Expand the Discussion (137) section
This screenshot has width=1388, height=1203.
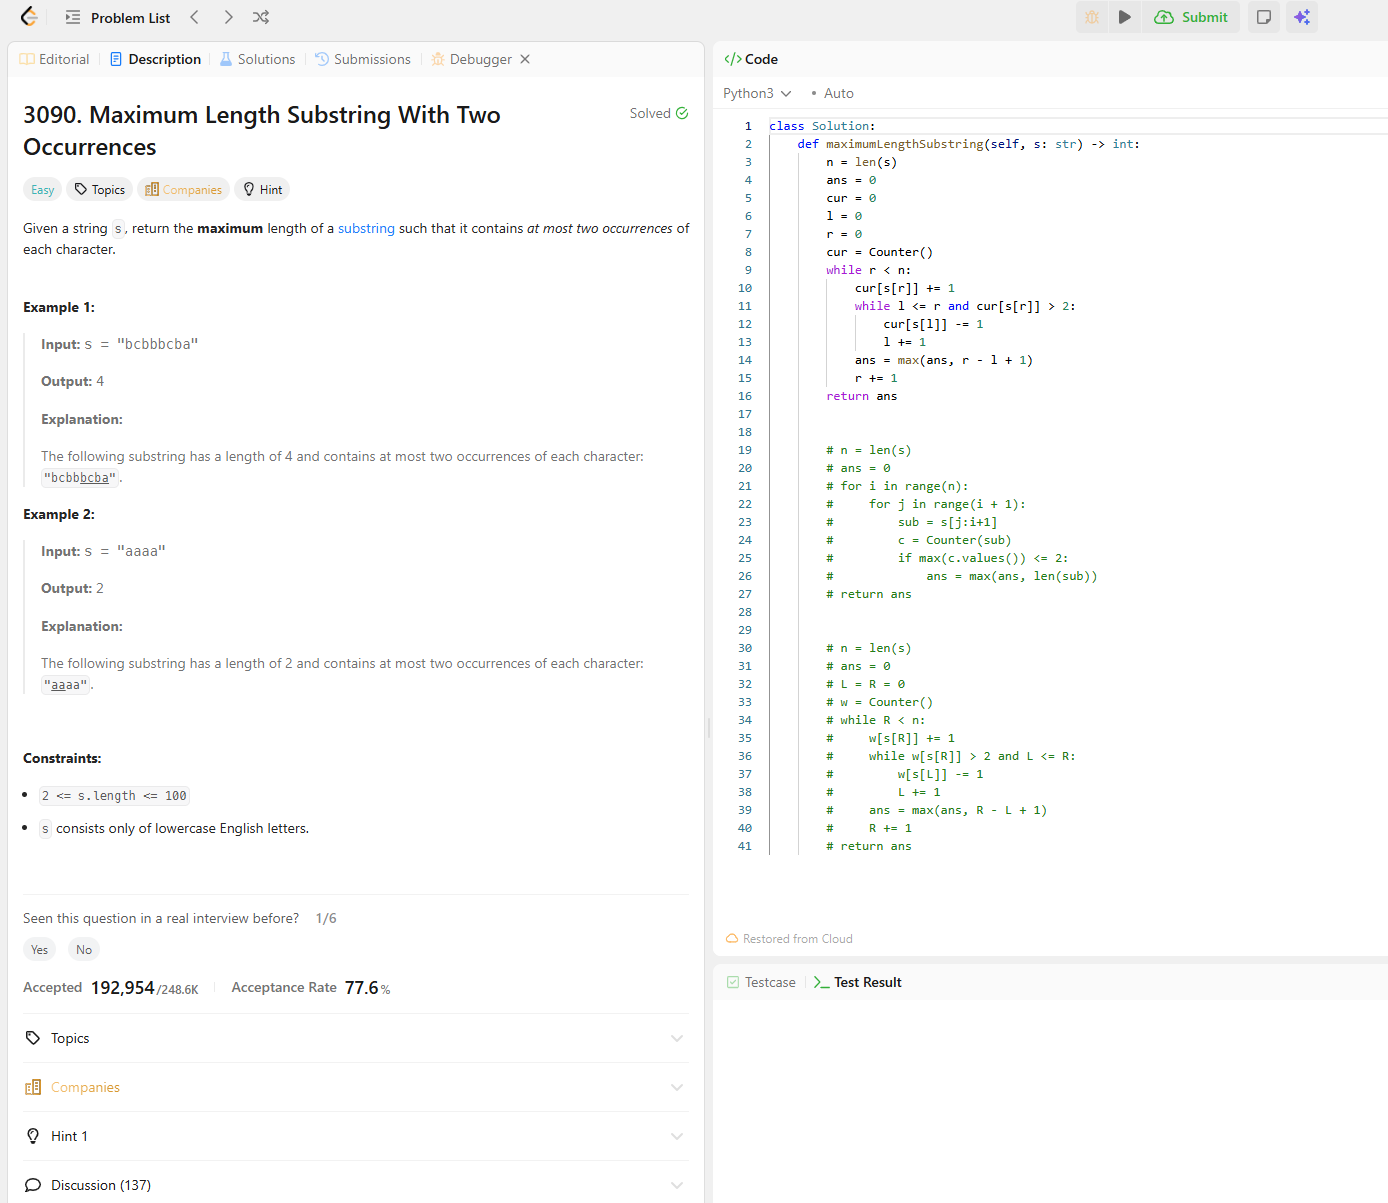[x=355, y=1185]
